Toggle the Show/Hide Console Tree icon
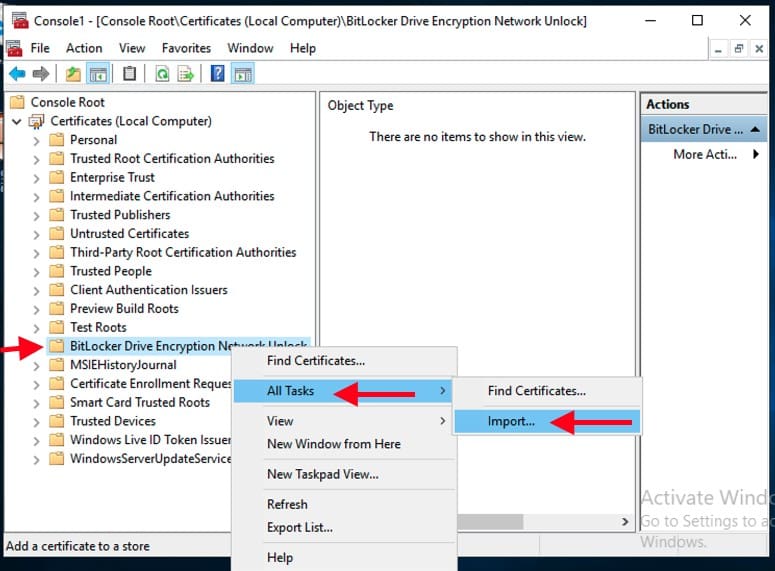The height and width of the screenshot is (571, 775). [x=98, y=74]
